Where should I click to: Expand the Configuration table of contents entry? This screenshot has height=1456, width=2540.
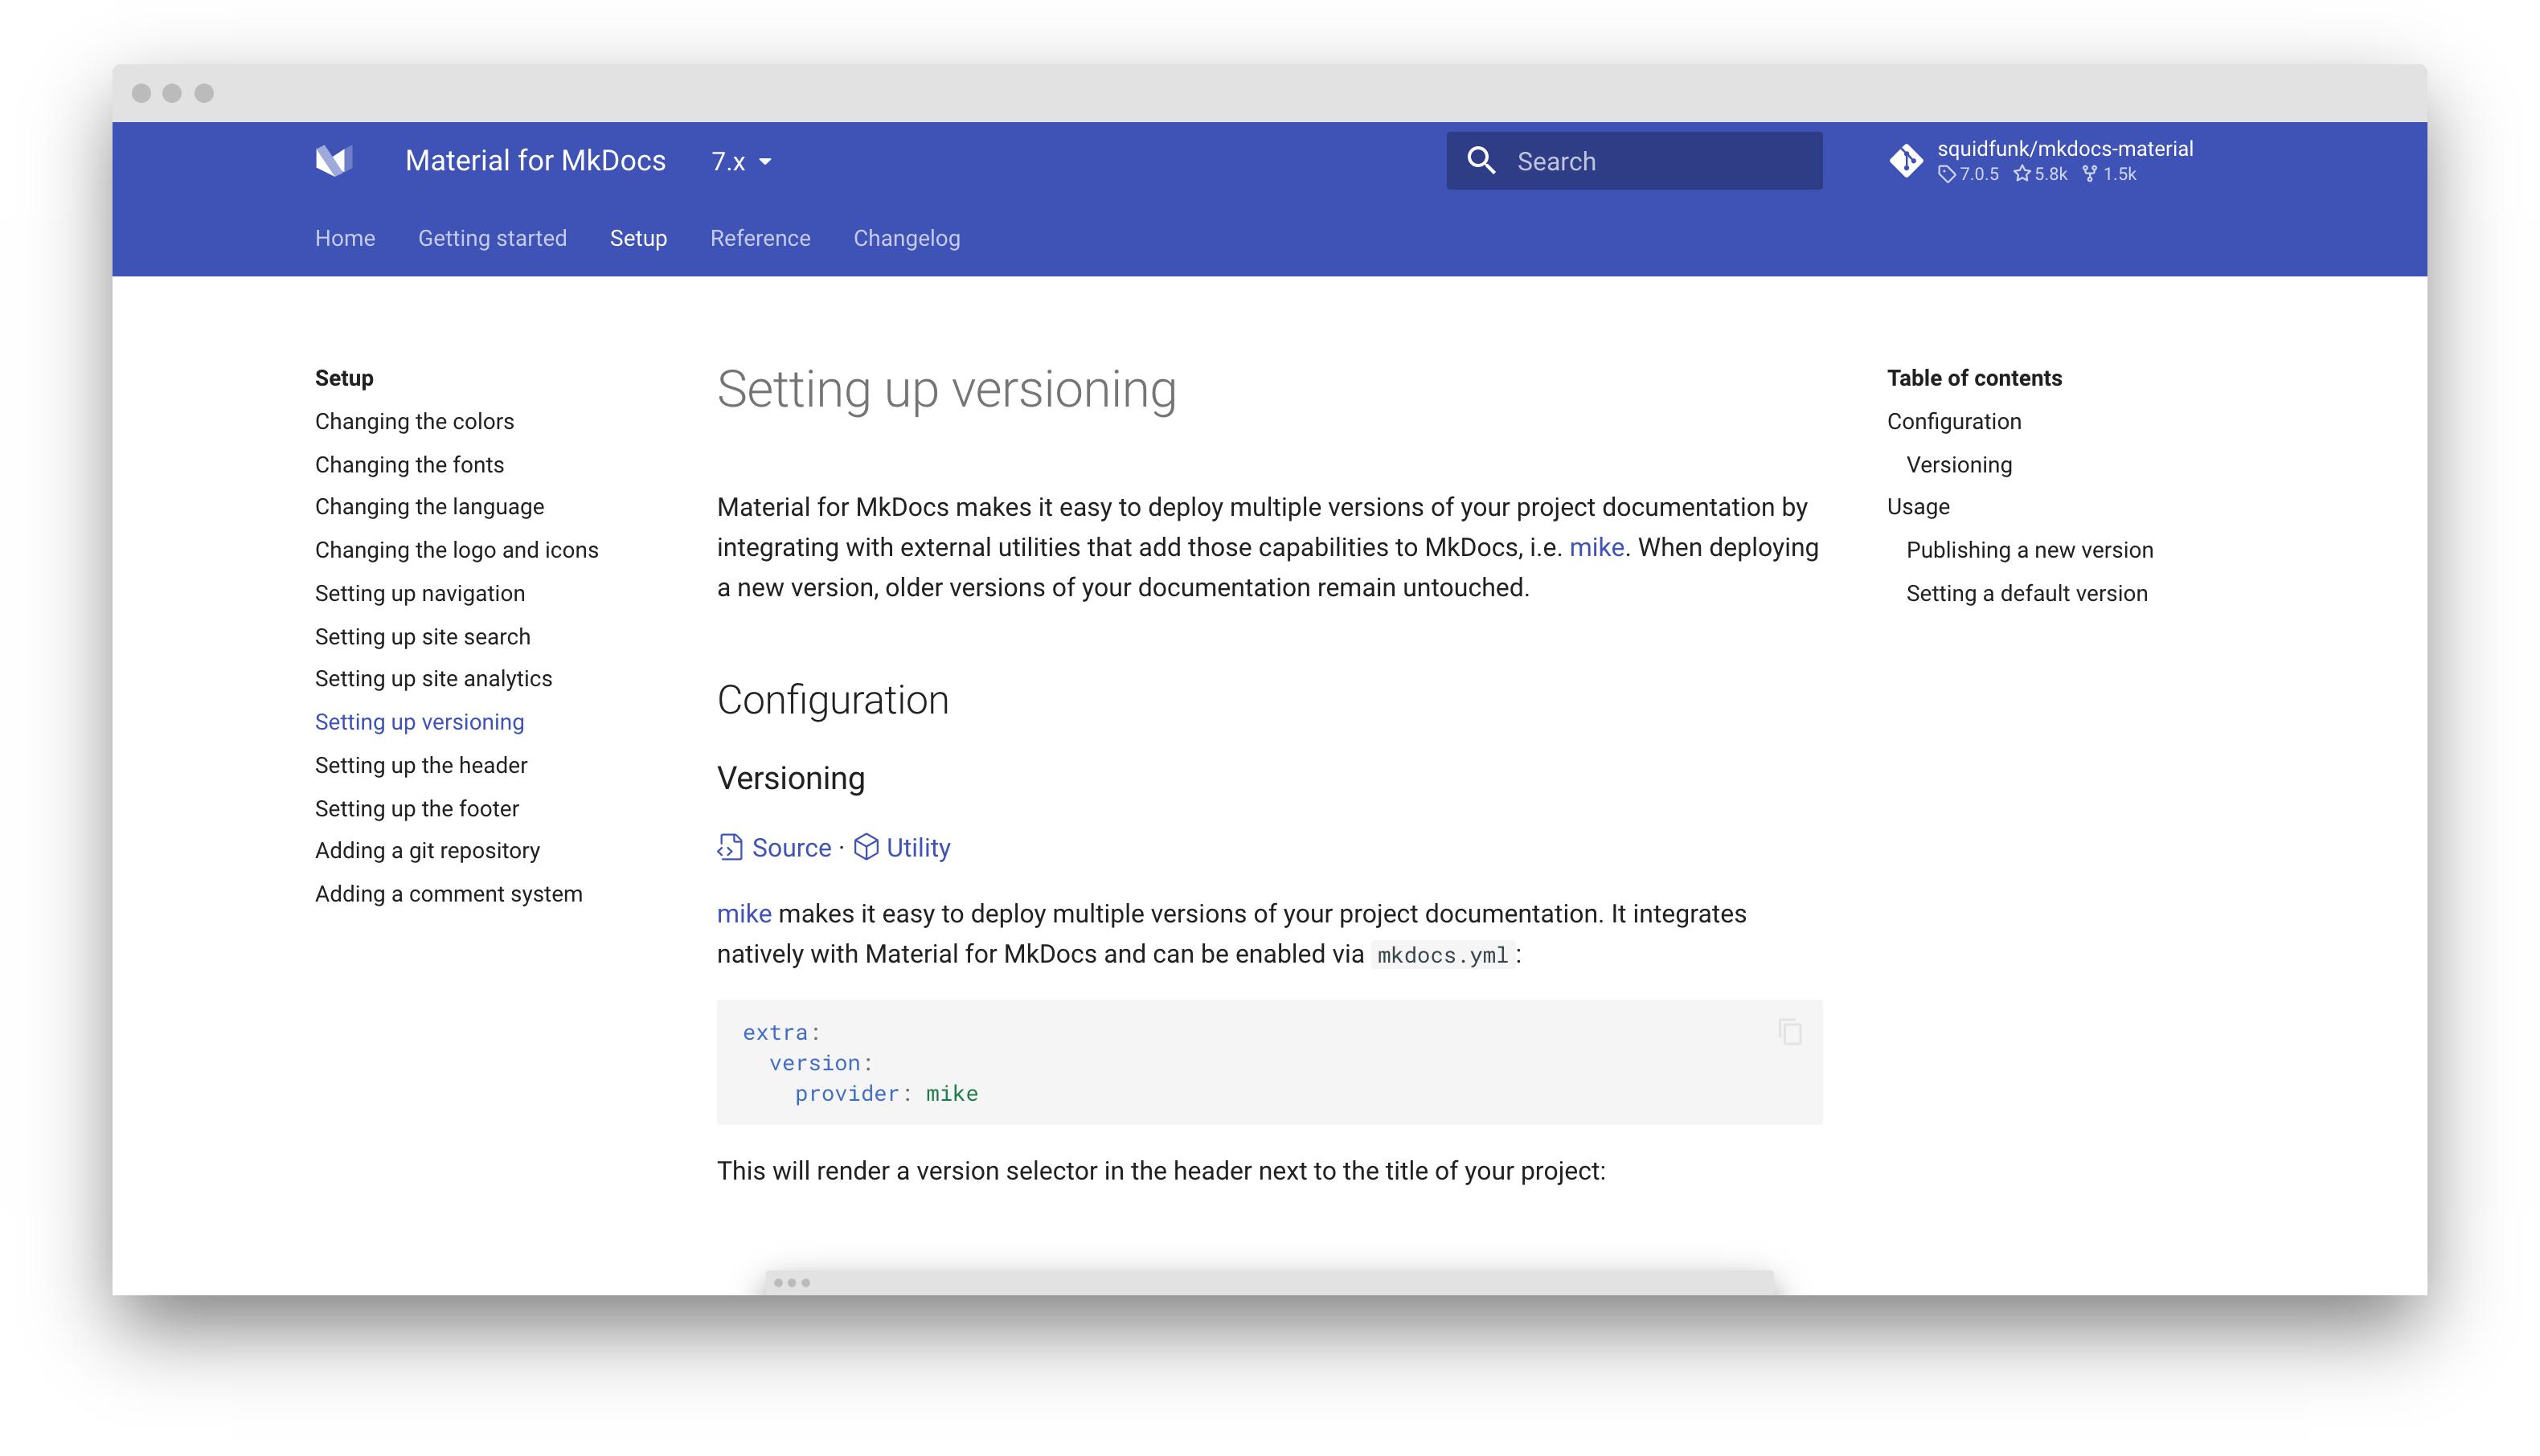[x=1954, y=420]
